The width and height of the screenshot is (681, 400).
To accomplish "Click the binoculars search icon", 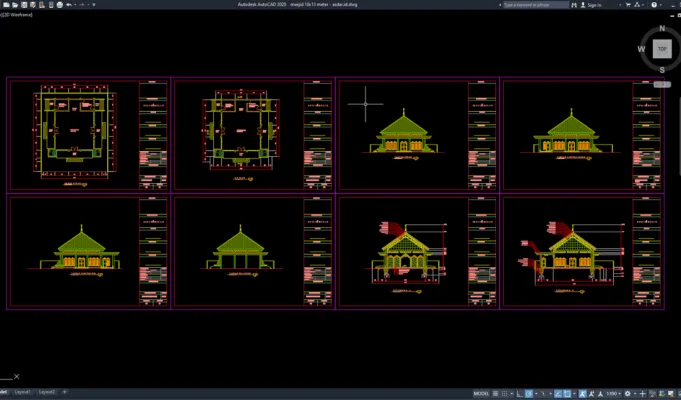I will [x=574, y=5].
